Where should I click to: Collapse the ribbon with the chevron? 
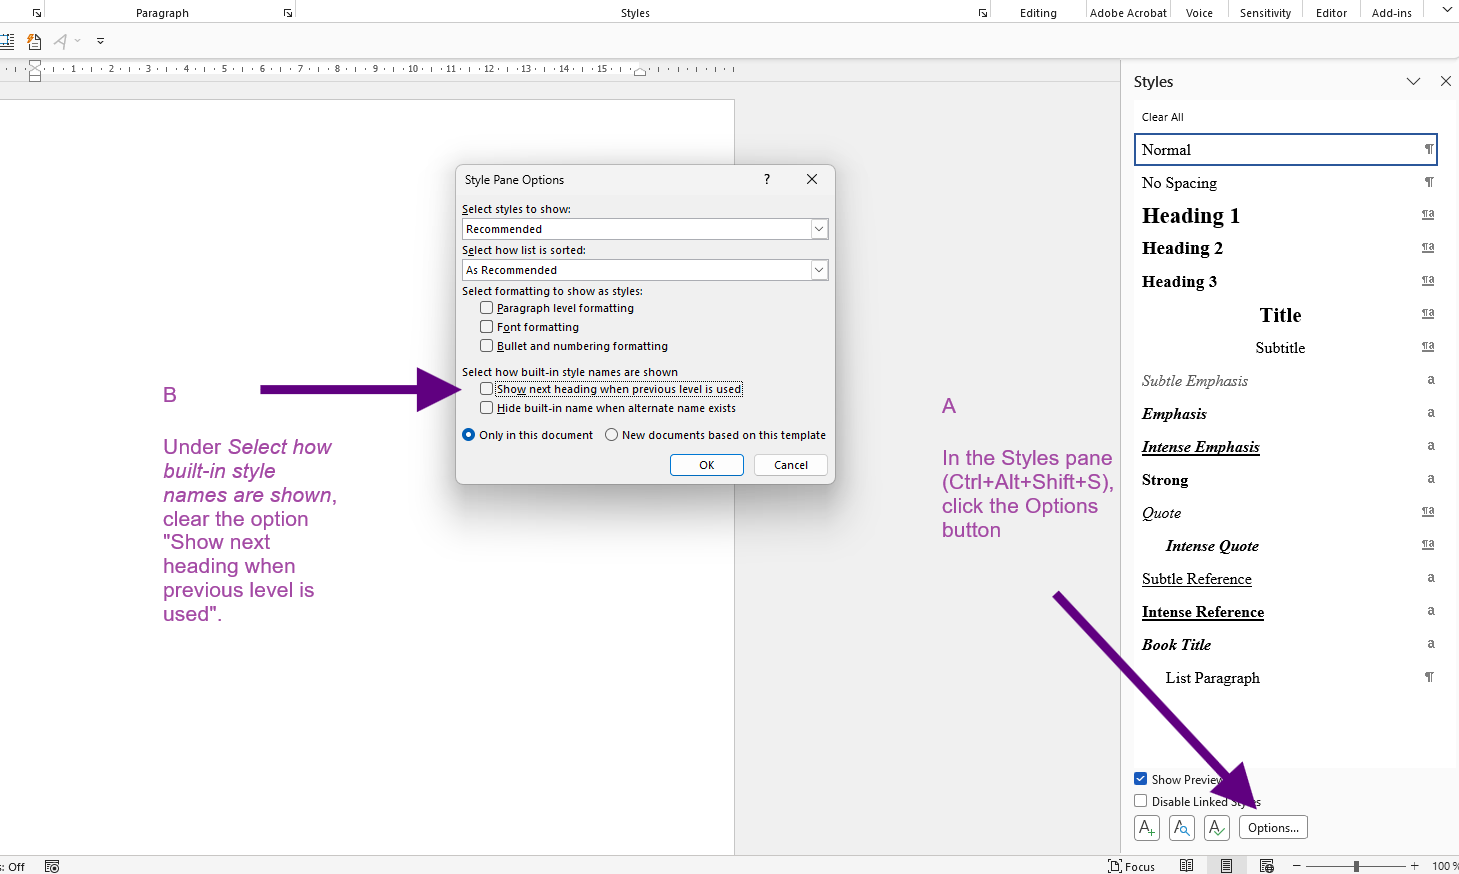tap(1447, 9)
